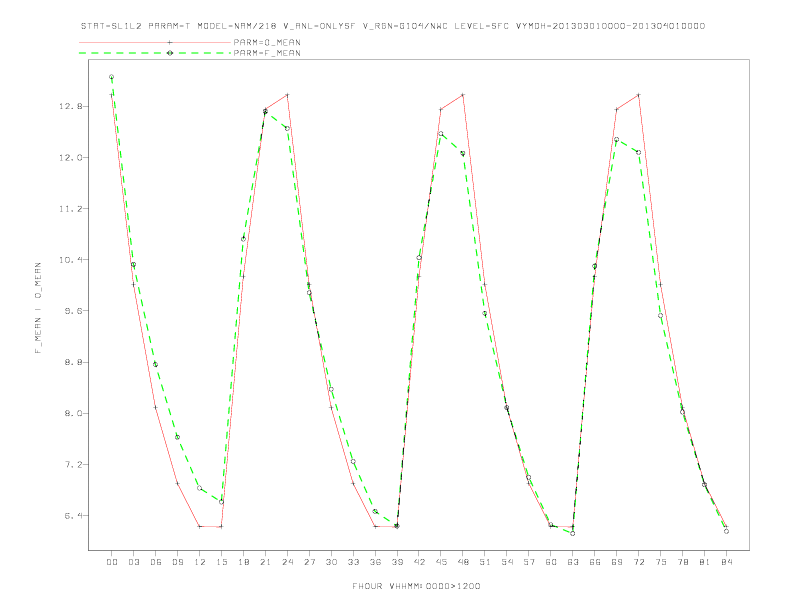Click the y-axis tick value 7.2
The image size is (792, 612).
coord(73,465)
